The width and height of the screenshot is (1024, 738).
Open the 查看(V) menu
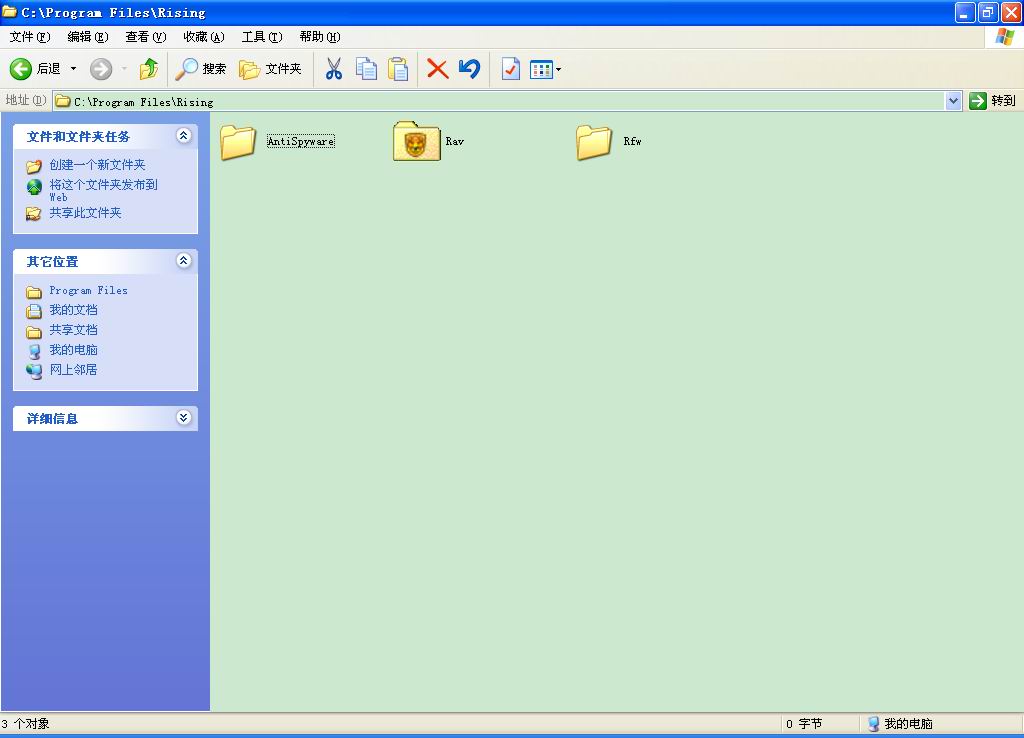(146, 37)
